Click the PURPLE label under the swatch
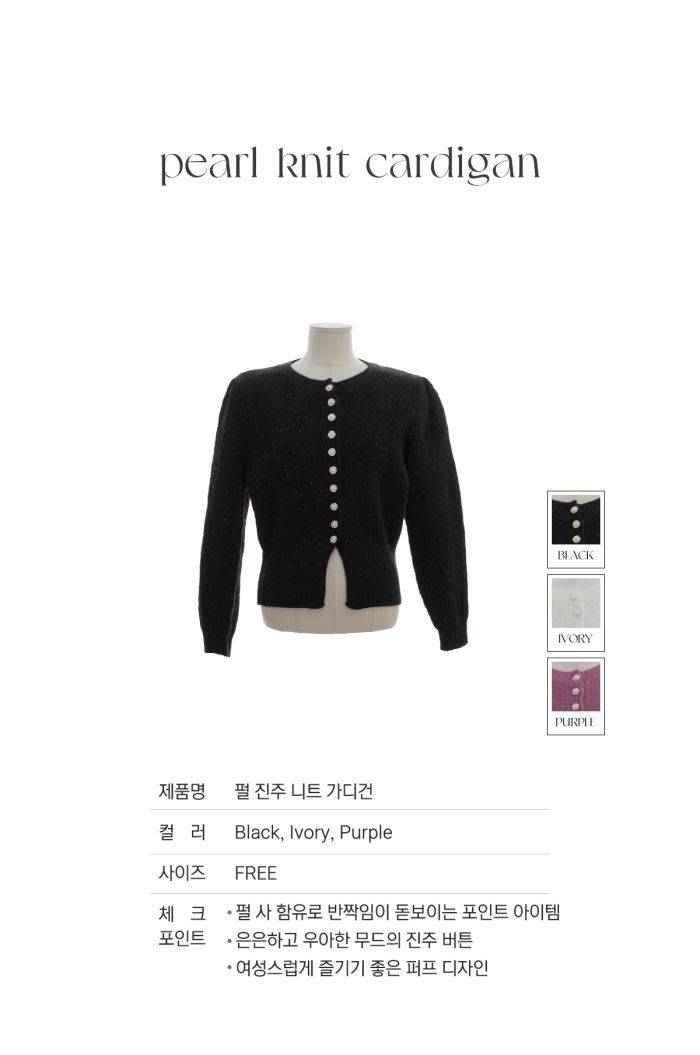 tap(575, 723)
